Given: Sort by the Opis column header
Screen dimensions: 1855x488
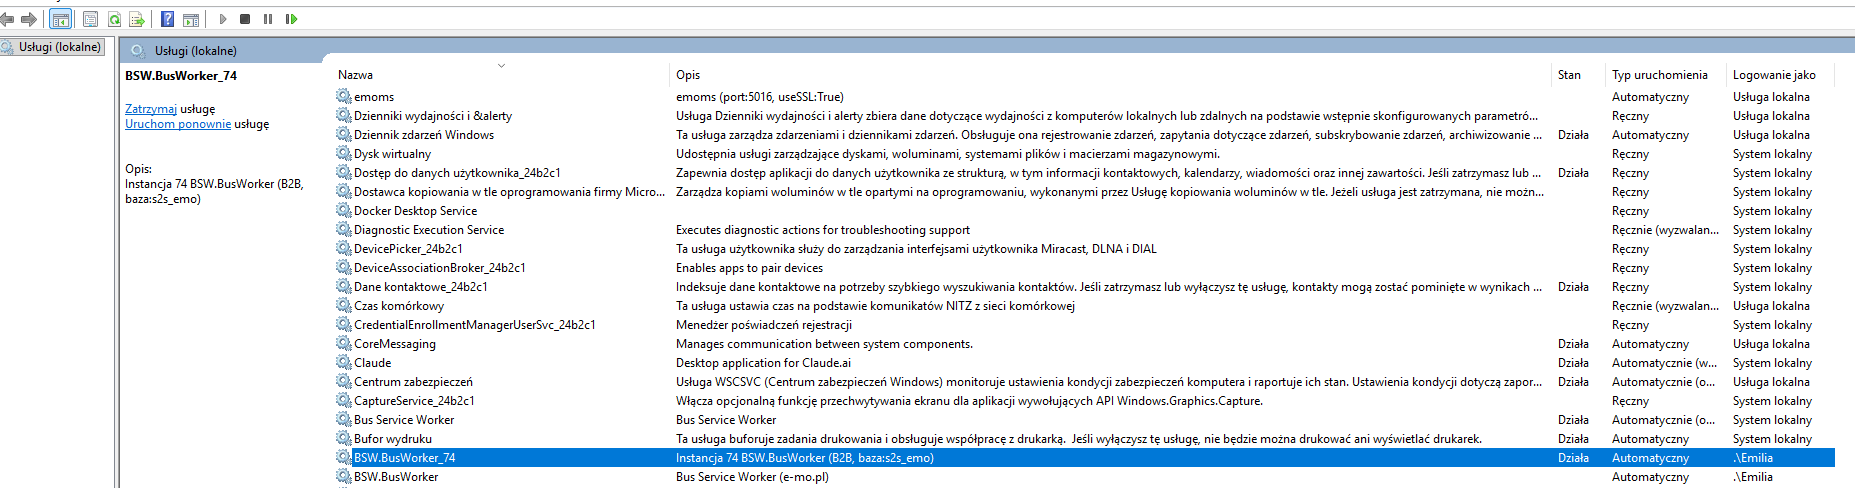Looking at the screenshot, I should coord(688,75).
